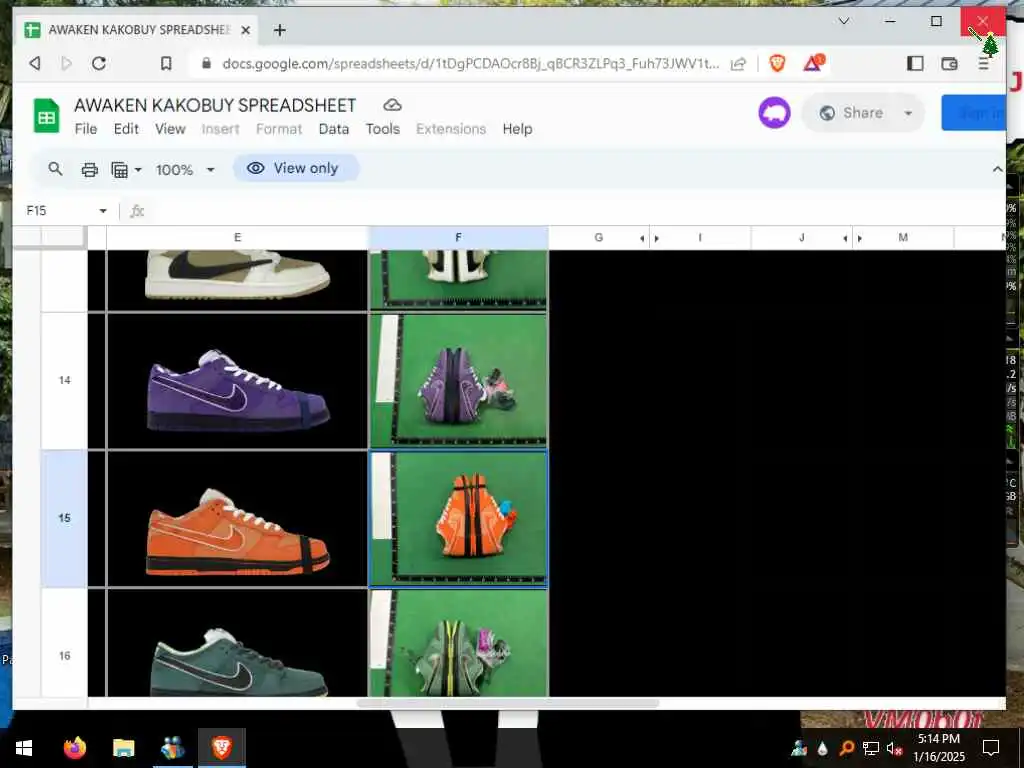Click the Brave Rewards triangle icon

point(814,63)
